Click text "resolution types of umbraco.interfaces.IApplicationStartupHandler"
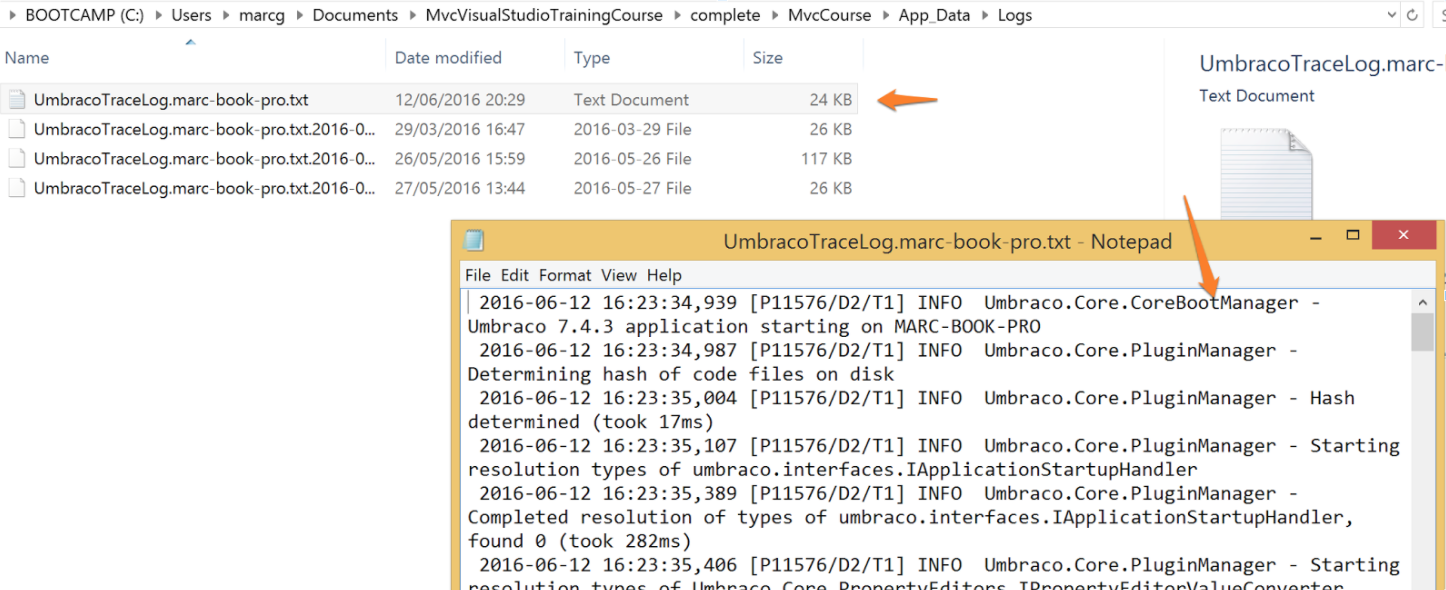The height and width of the screenshot is (590, 1446). pyautogui.click(x=832, y=470)
